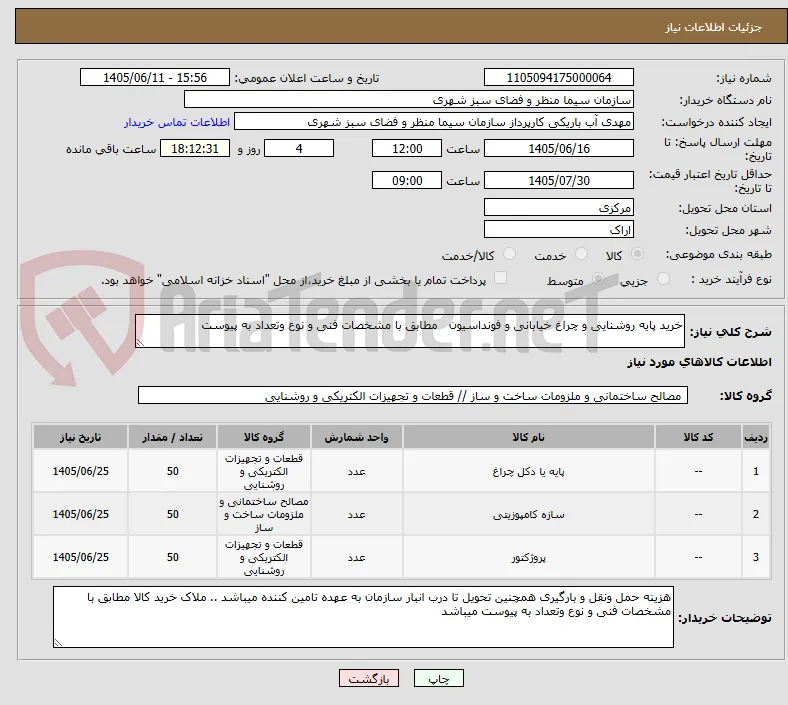Click the deadline time 12:00 field
Image resolution: width=788 pixels, height=705 pixels.
[407, 149]
